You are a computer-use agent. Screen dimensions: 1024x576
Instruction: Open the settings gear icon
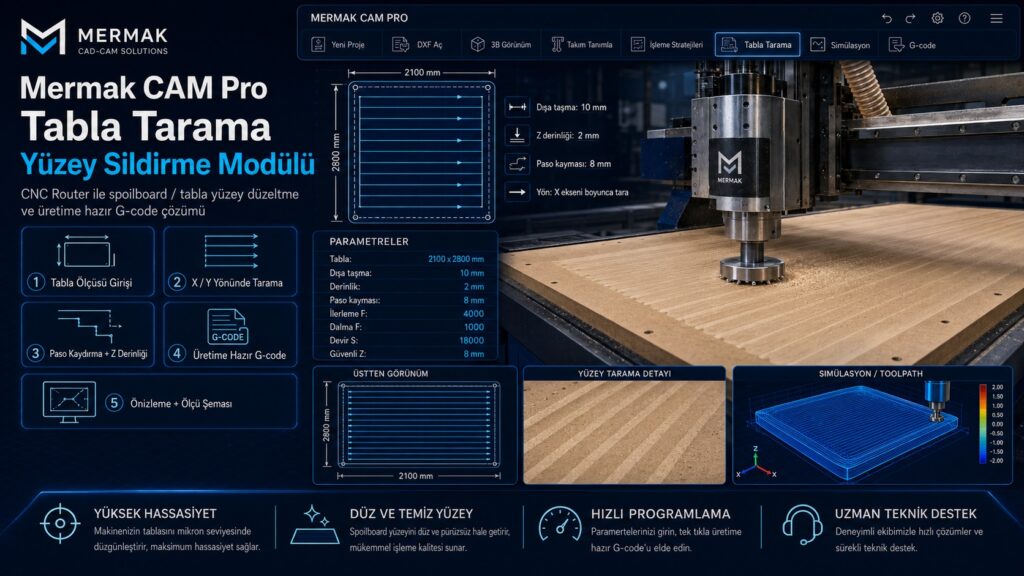click(x=937, y=18)
